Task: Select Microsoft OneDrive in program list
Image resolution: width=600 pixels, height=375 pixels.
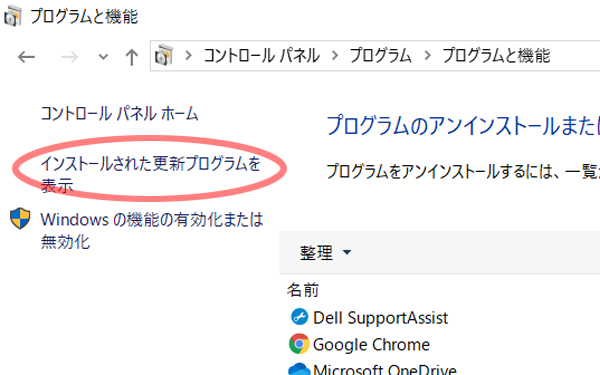Action: 385,369
